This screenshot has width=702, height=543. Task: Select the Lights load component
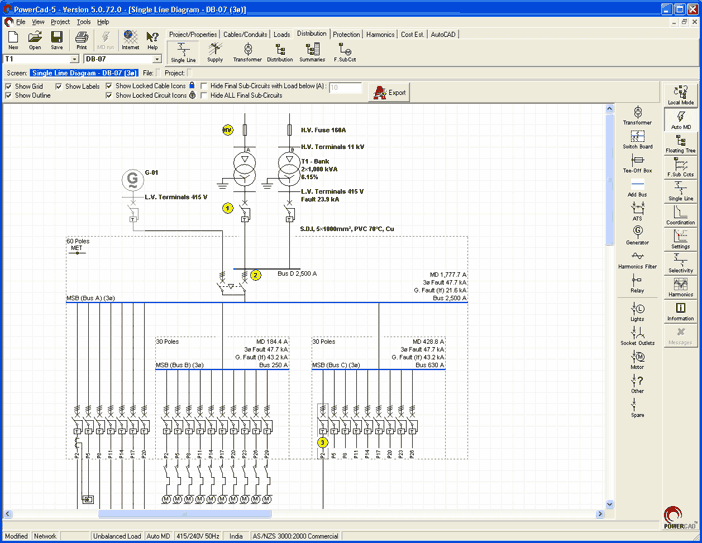tap(638, 312)
